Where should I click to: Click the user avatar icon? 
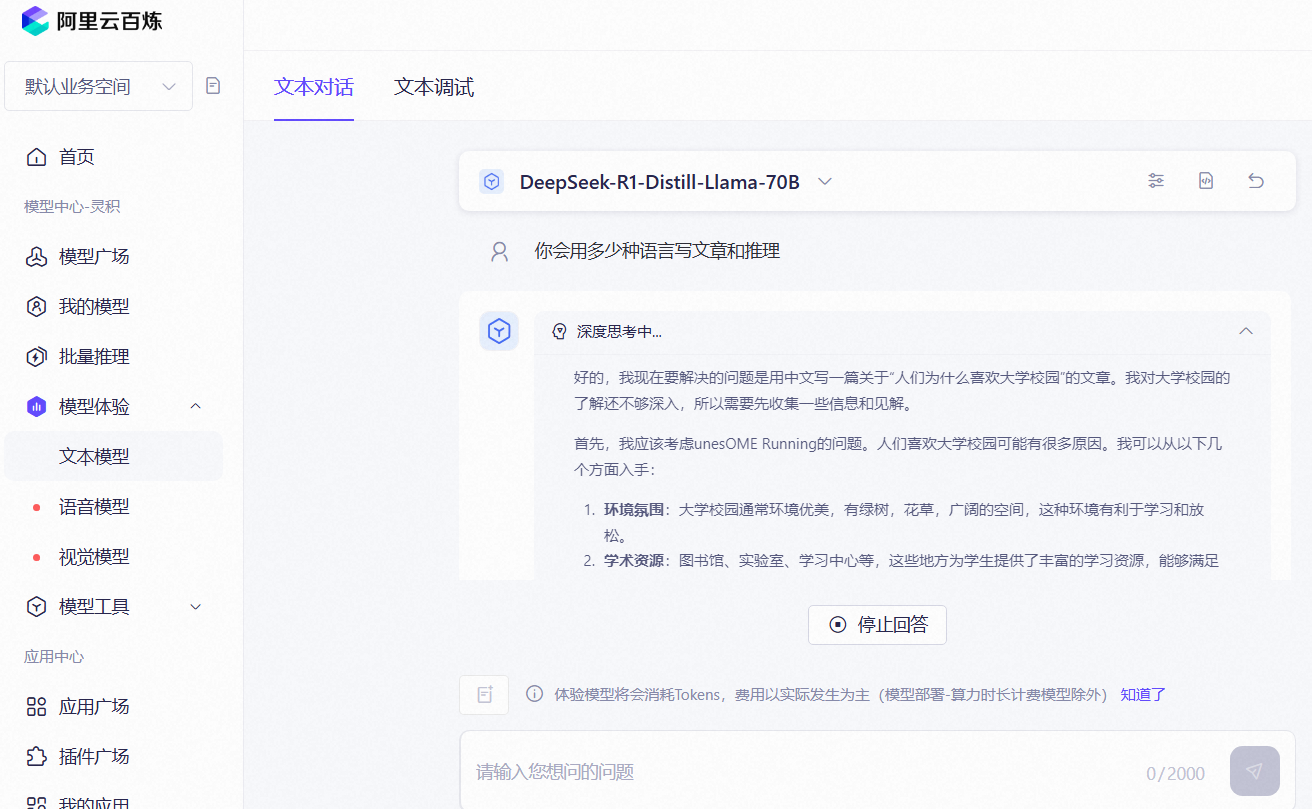tap(499, 251)
